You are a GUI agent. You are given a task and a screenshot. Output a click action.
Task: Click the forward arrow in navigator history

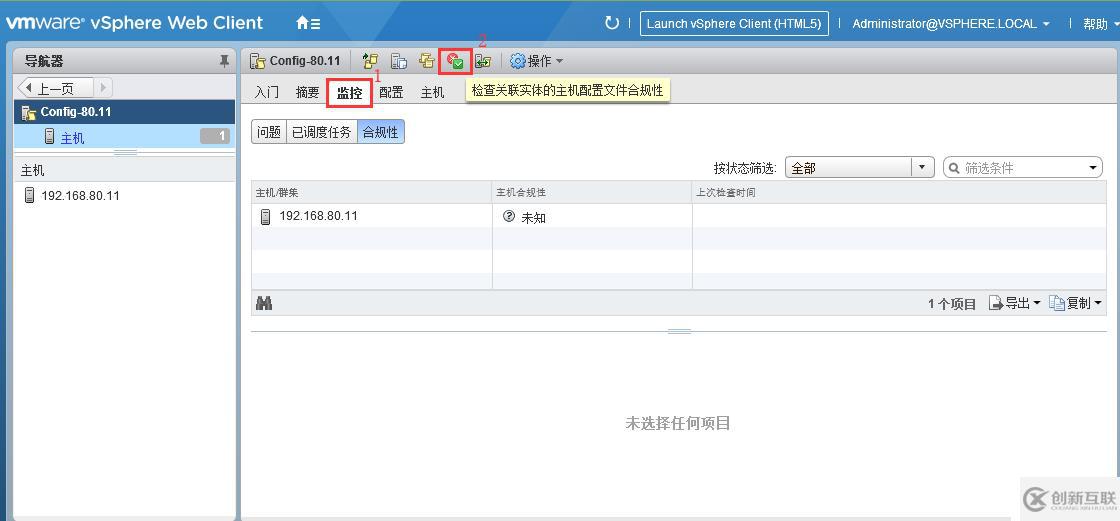tap(103, 88)
